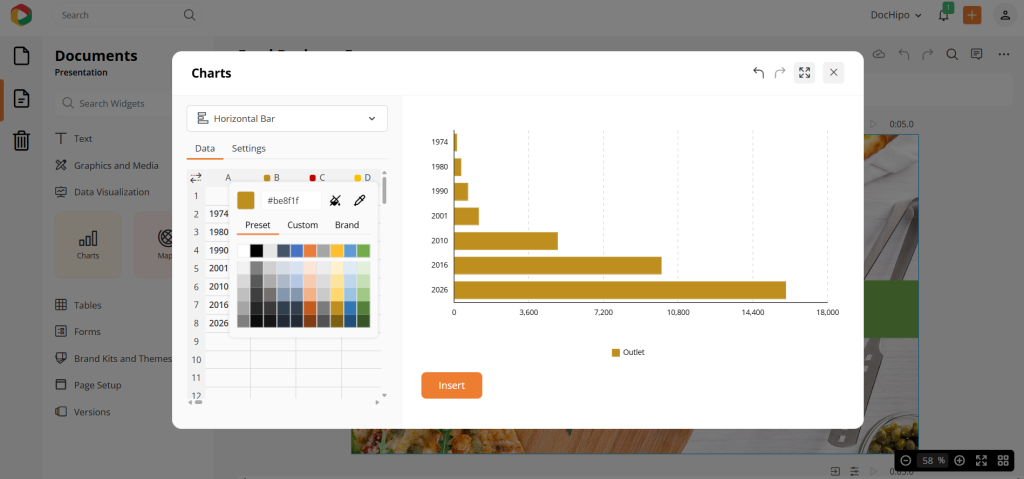Close the Charts dialog

[x=833, y=73]
